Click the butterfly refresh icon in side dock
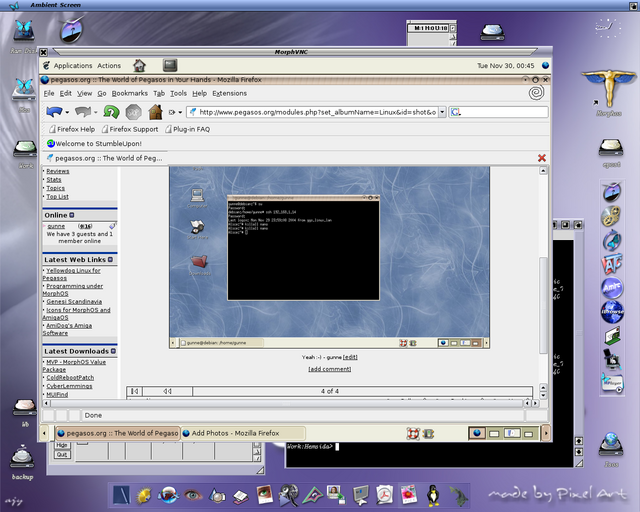 [x=612, y=240]
